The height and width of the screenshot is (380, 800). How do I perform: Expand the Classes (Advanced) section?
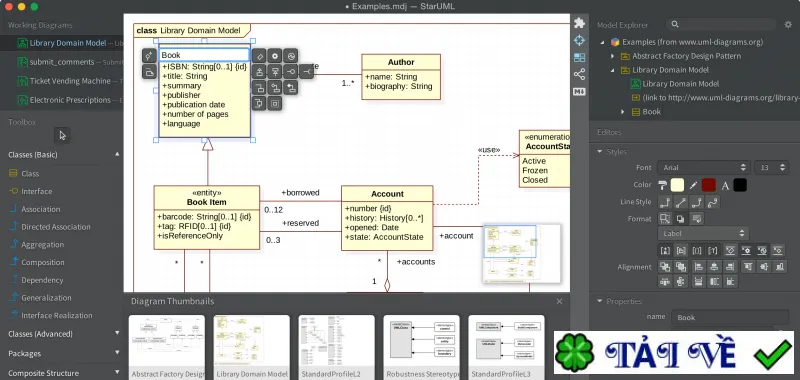(117, 334)
